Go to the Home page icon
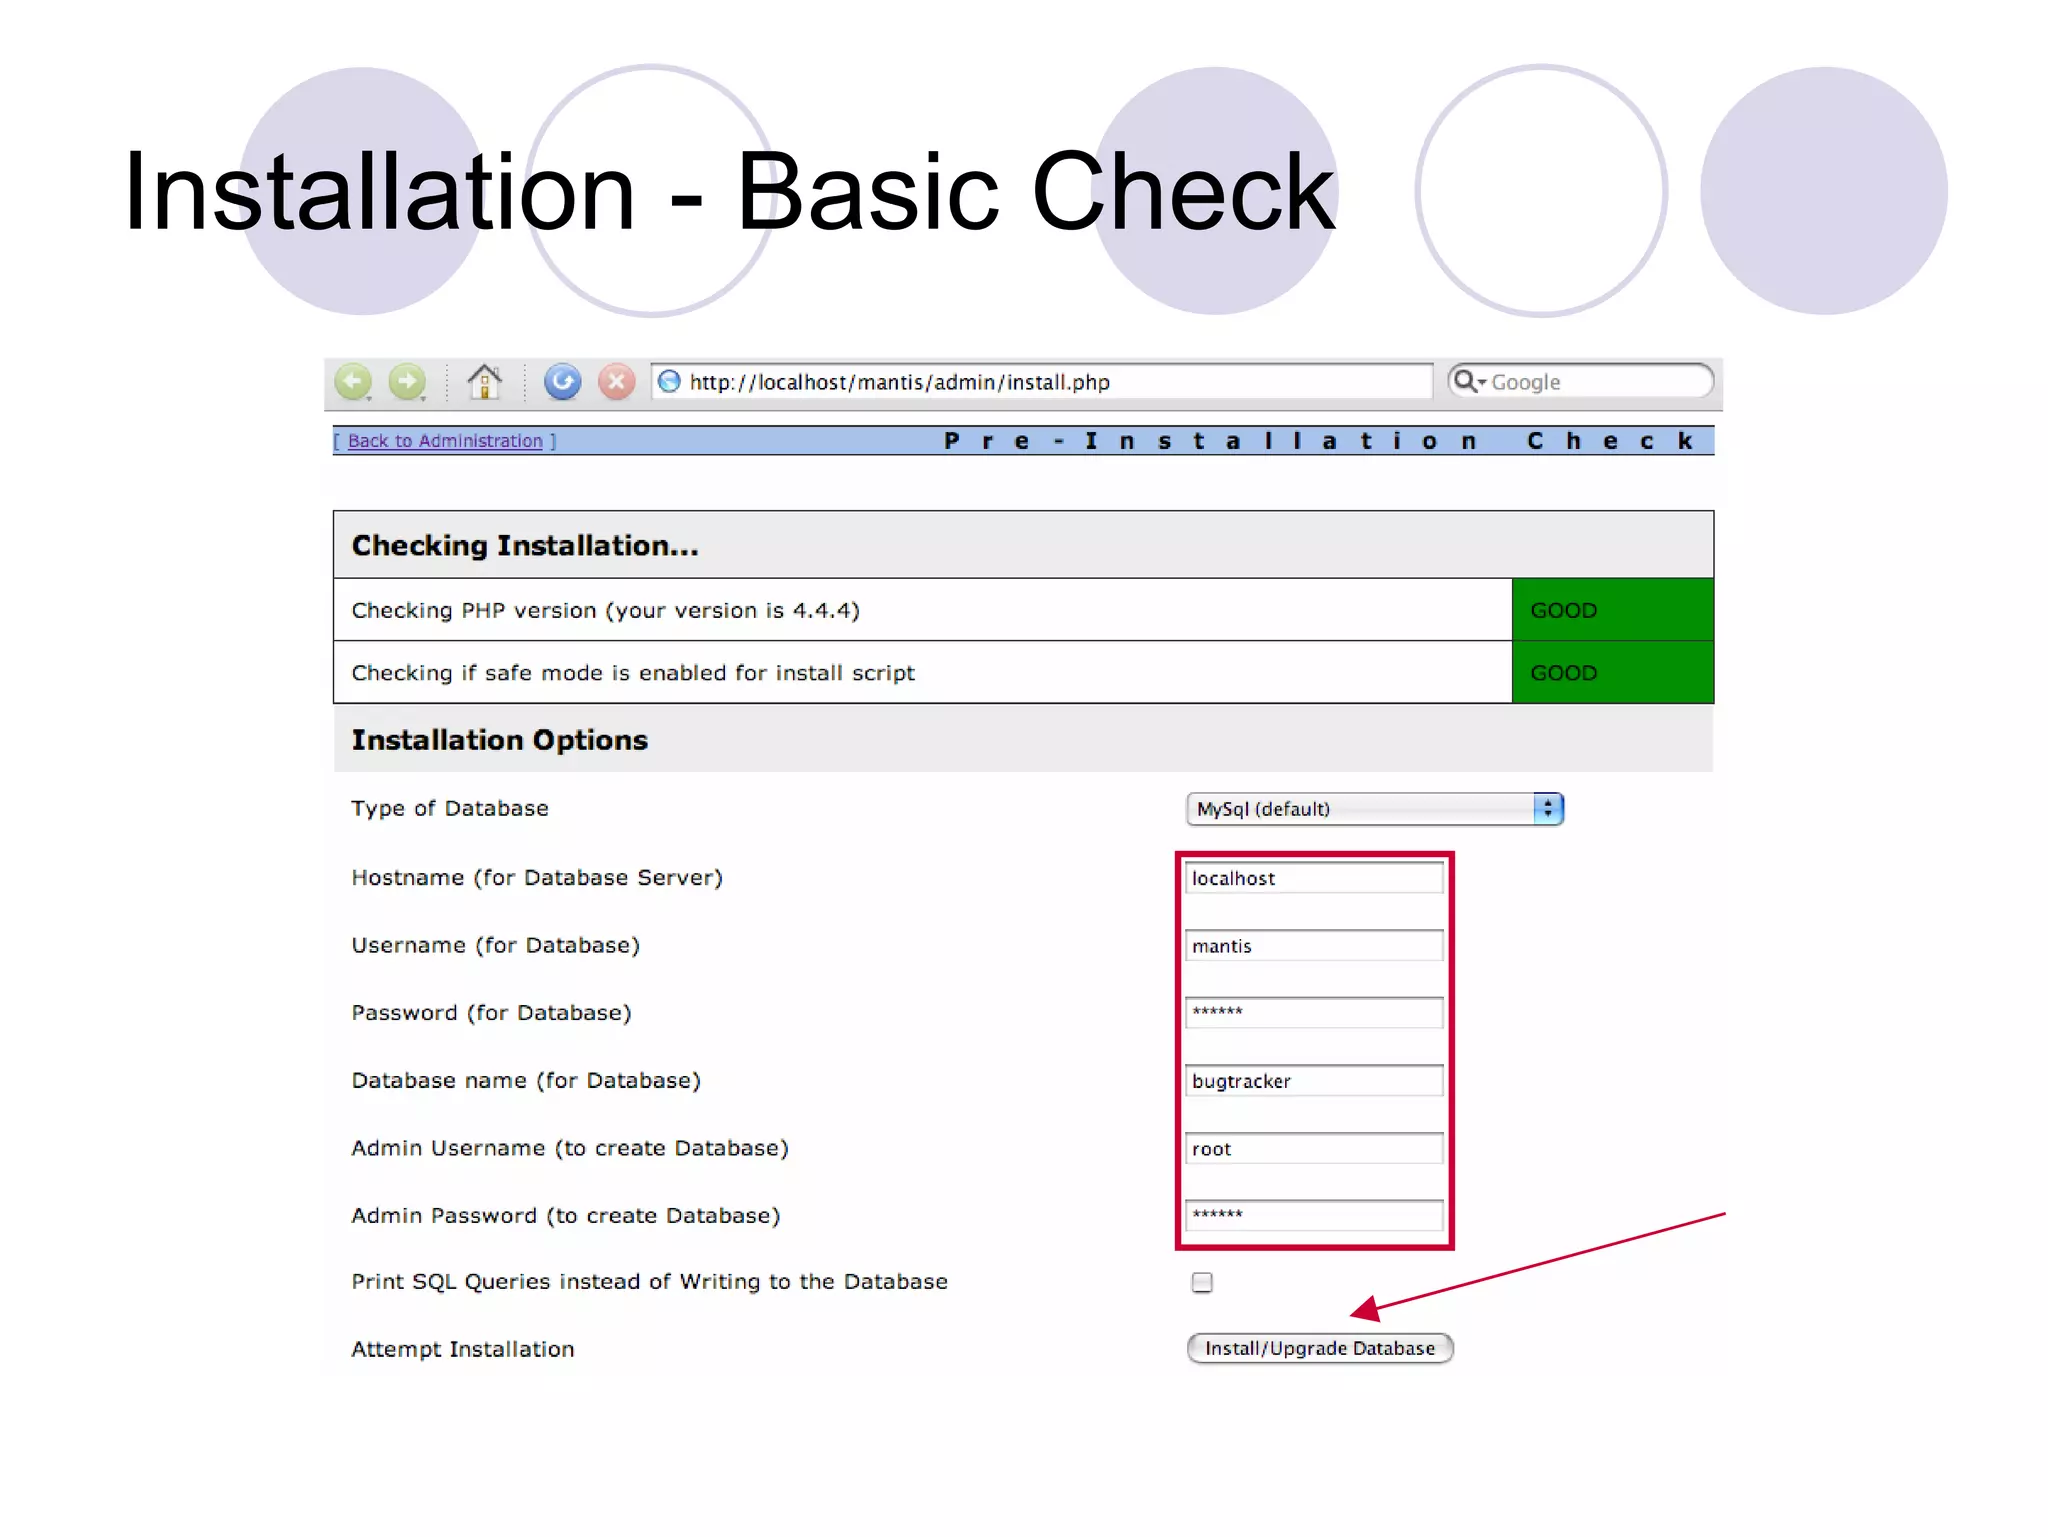Screen dimensions: 2048x1537 pos(485,382)
